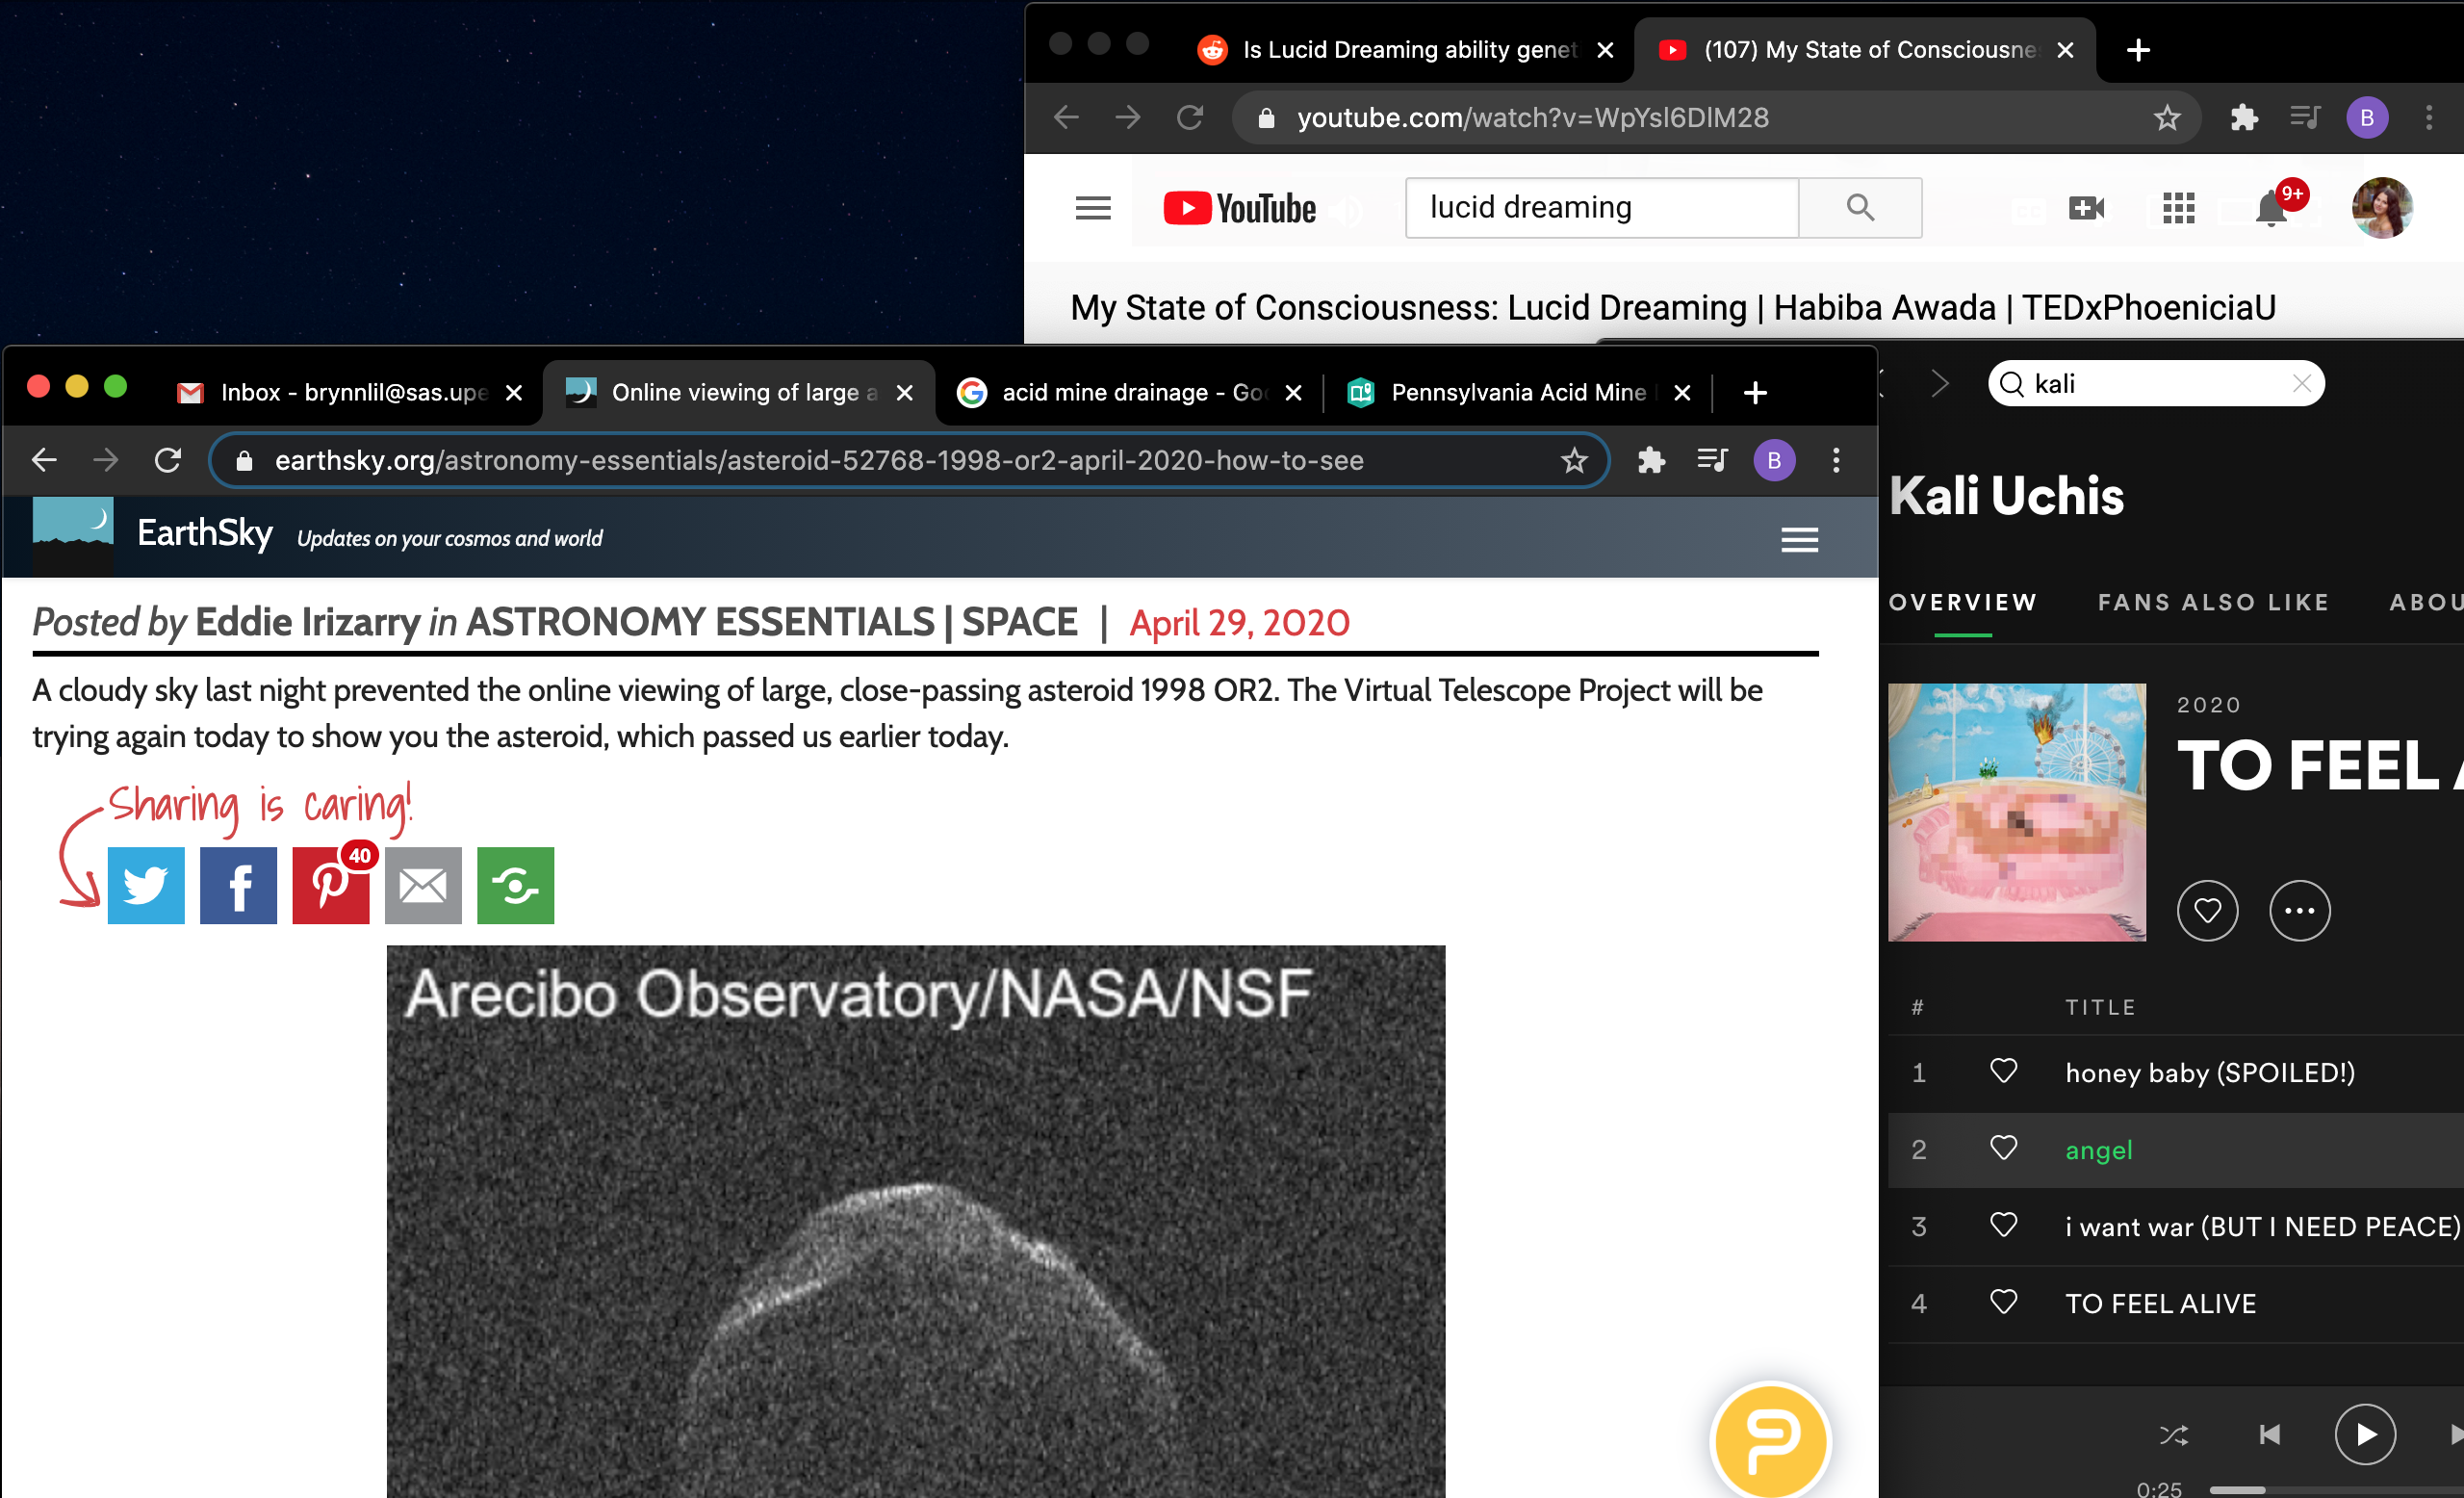Like the song i want war

[2003, 1225]
